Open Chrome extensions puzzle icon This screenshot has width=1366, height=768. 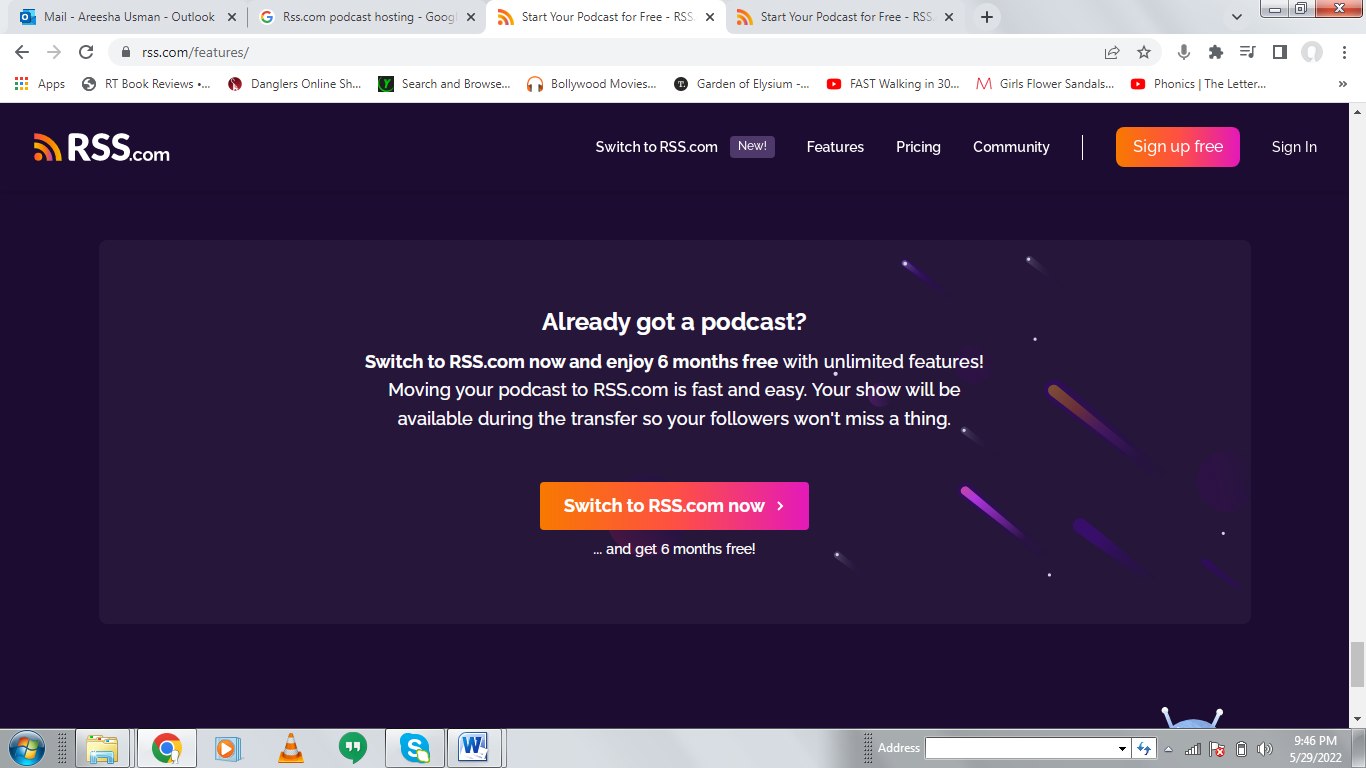[x=1216, y=52]
